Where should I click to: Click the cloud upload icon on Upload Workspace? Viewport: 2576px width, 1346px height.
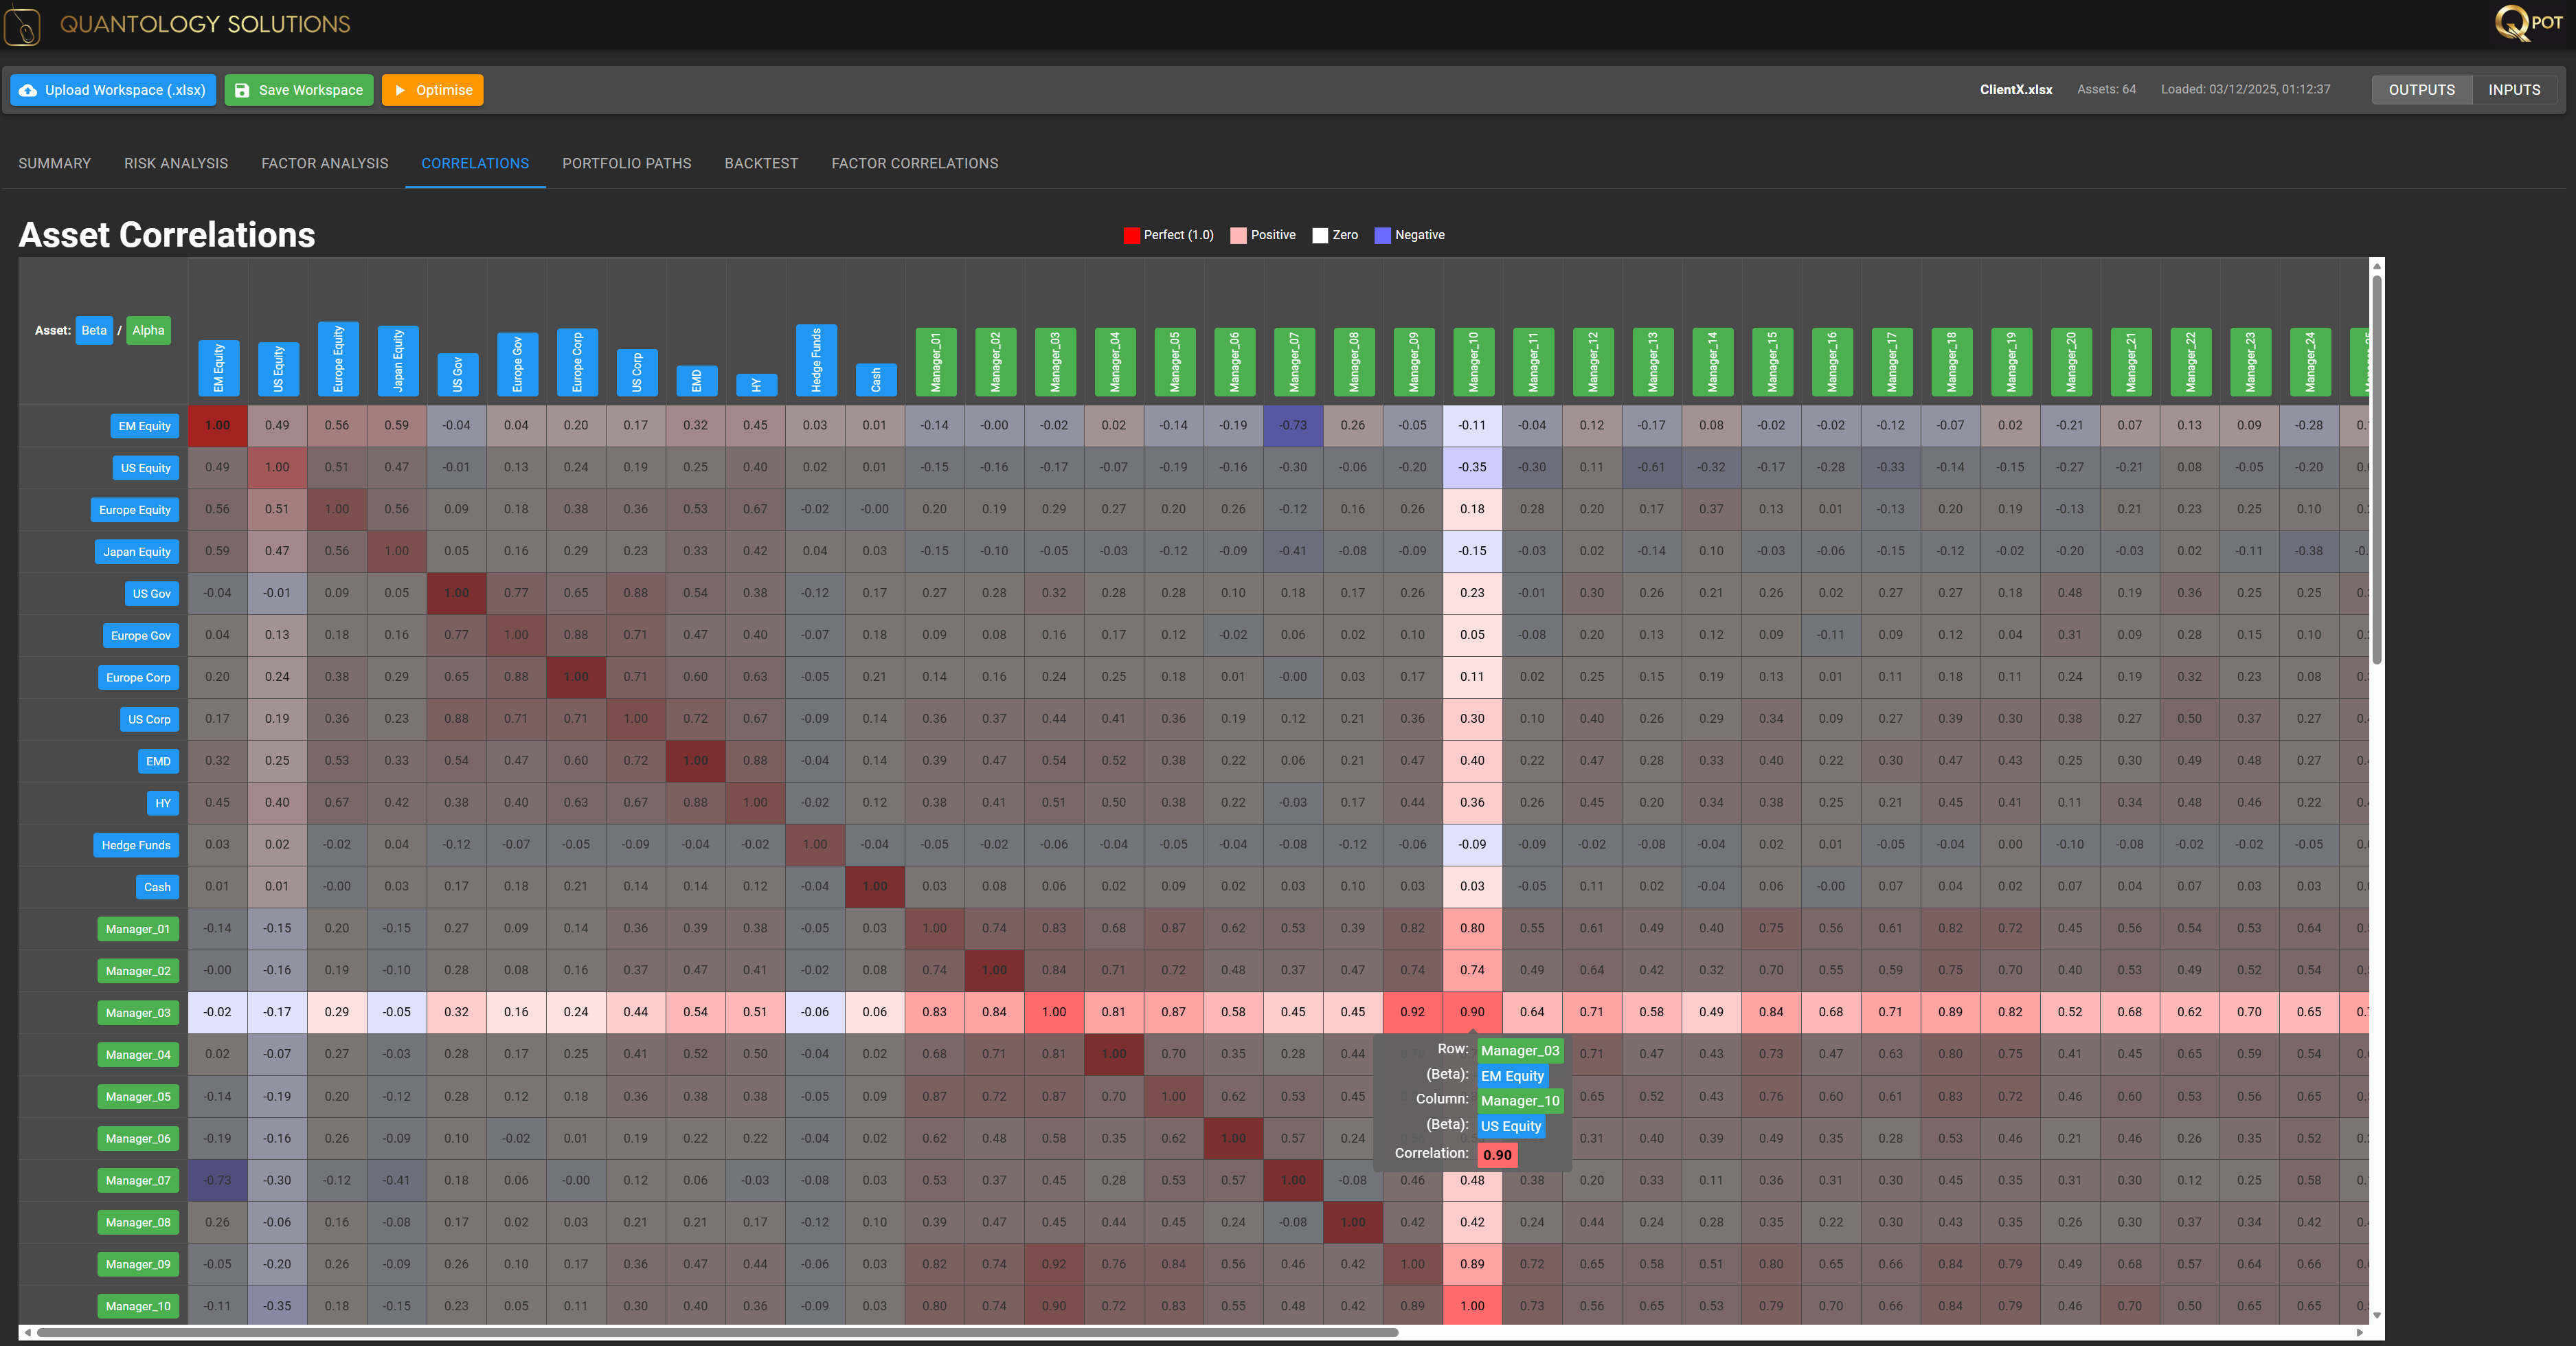(28, 90)
